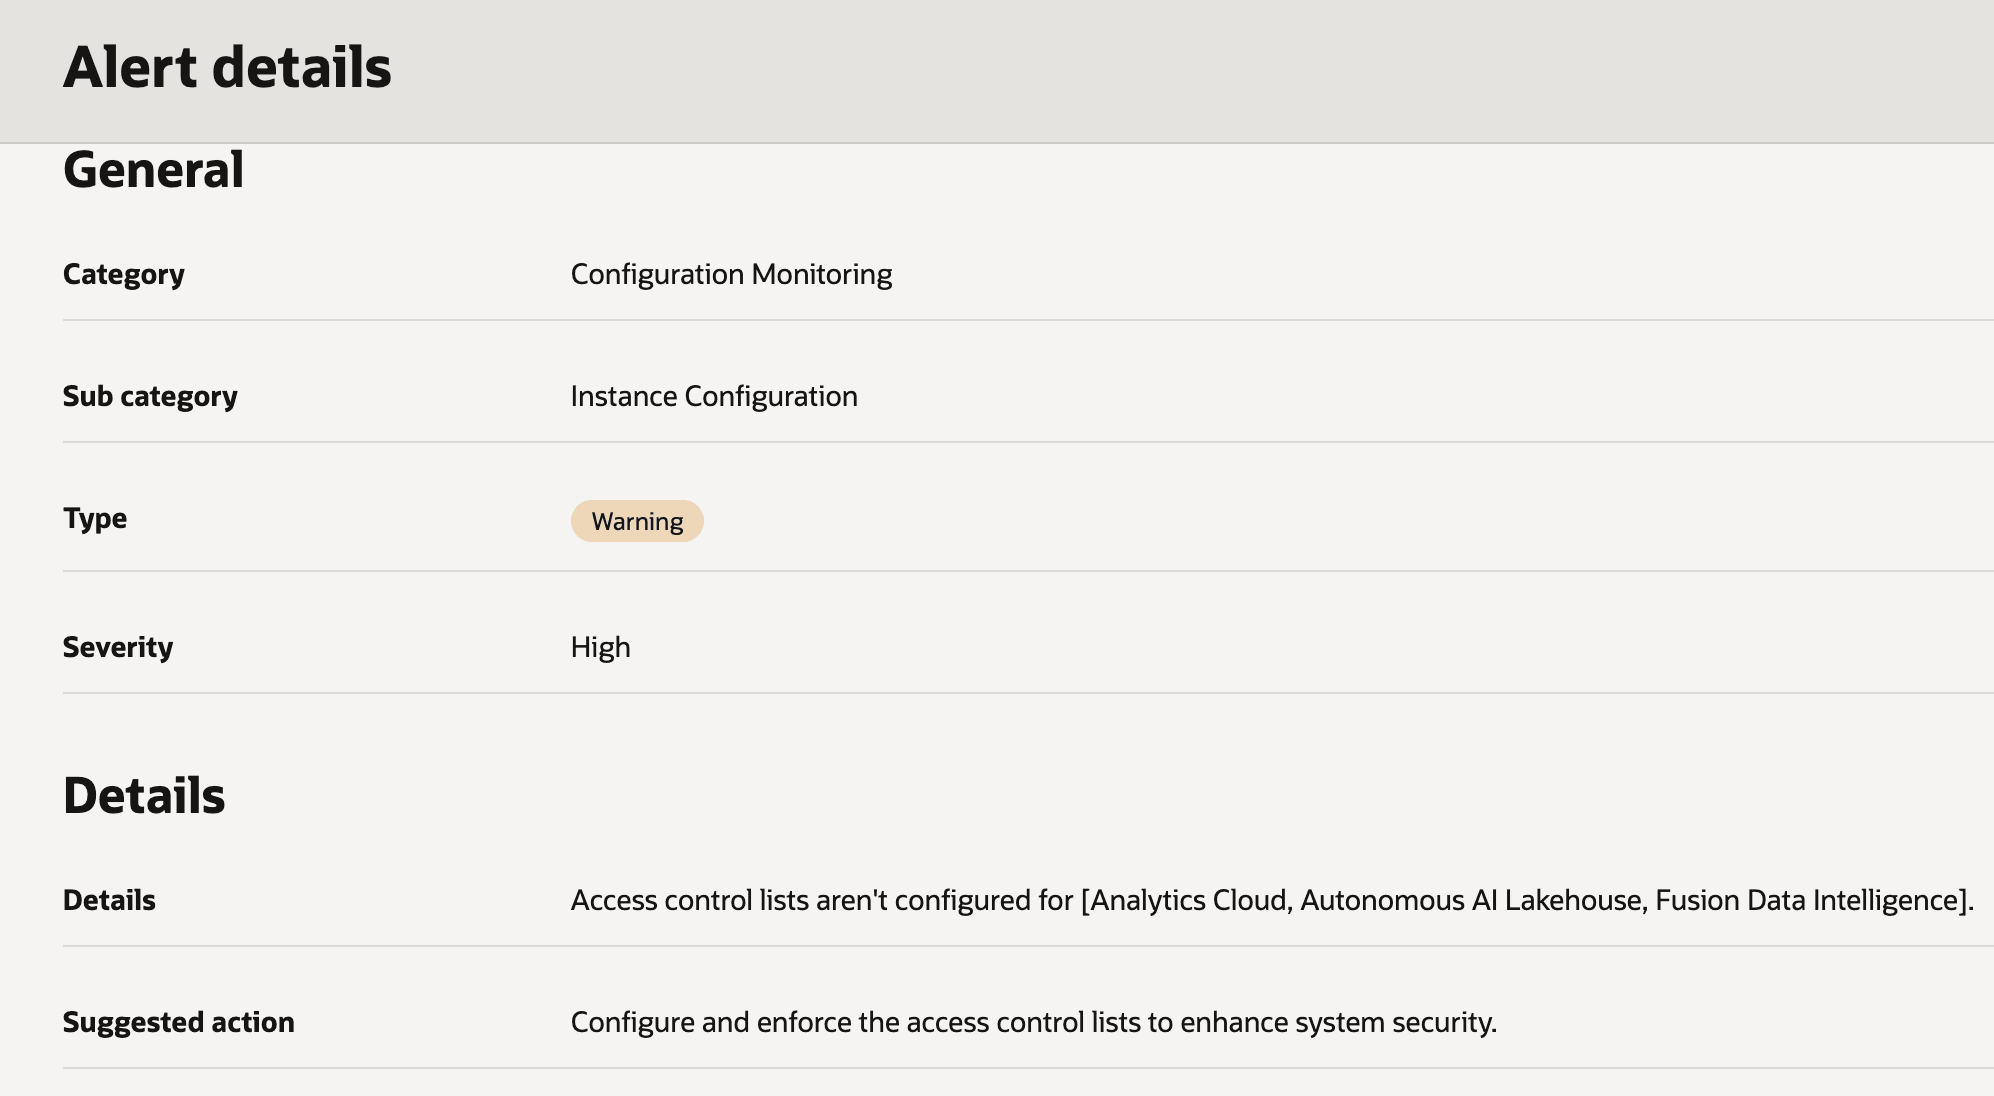Viewport: 1994px width, 1096px height.
Task: Click the Warning type badge
Action: pyautogui.click(x=637, y=521)
